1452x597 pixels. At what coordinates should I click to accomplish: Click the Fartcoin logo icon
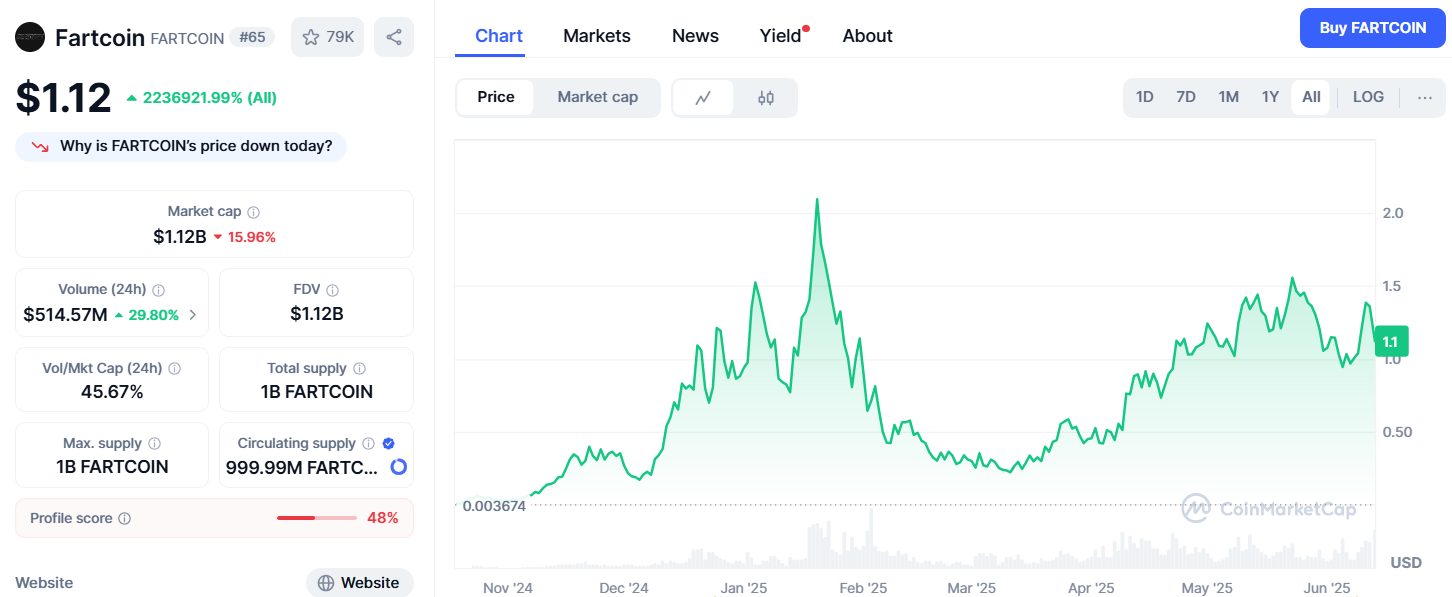pyautogui.click(x=30, y=37)
